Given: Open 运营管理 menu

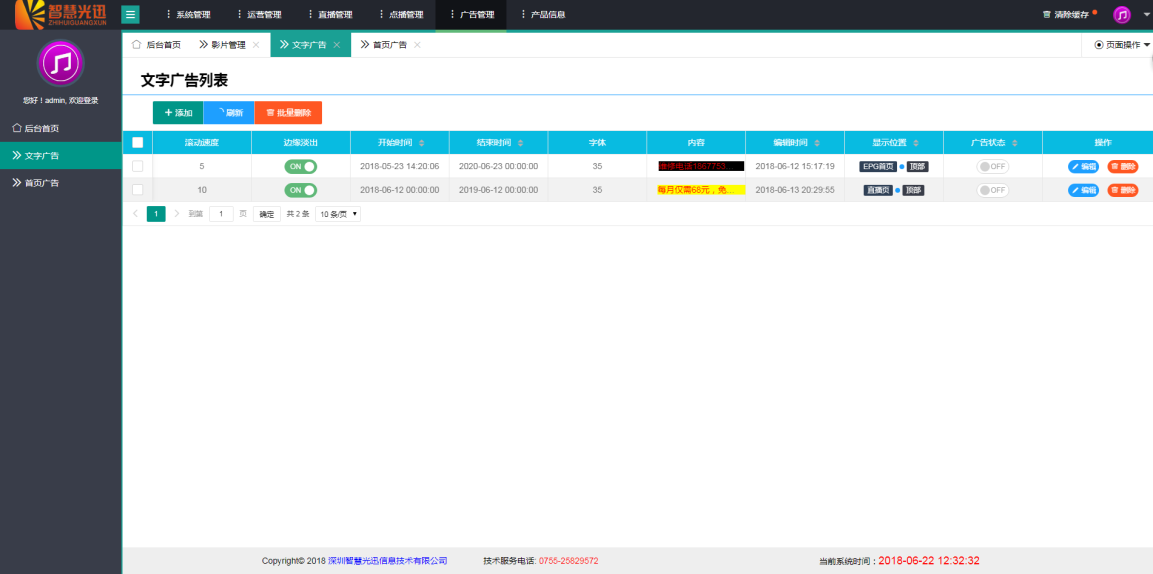Looking at the screenshot, I should (x=260, y=15).
